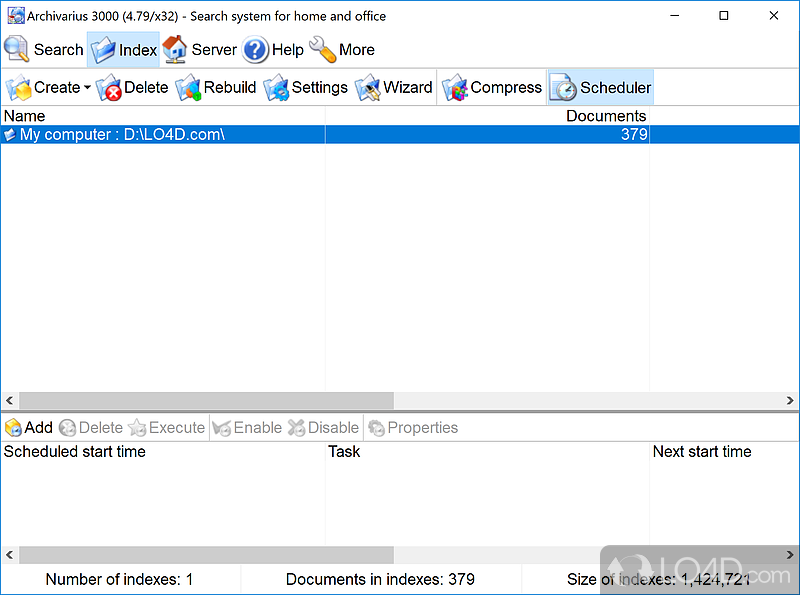Click scheduler list scrollbar left arrow
Viewport: 800px width, 595px height.
click(x=9, y=555)
